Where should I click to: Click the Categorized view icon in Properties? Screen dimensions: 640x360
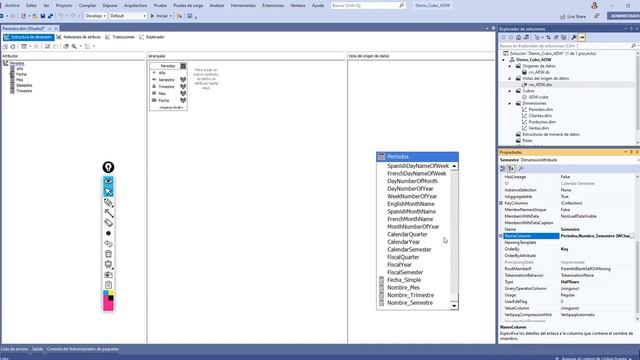pyautogui.click(x=503, y=169)
